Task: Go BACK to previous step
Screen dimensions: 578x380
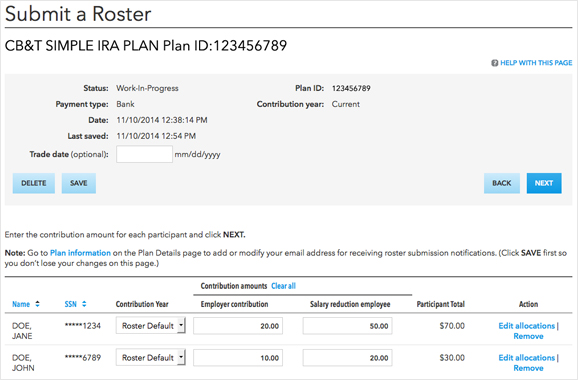Action: (502, 183)
